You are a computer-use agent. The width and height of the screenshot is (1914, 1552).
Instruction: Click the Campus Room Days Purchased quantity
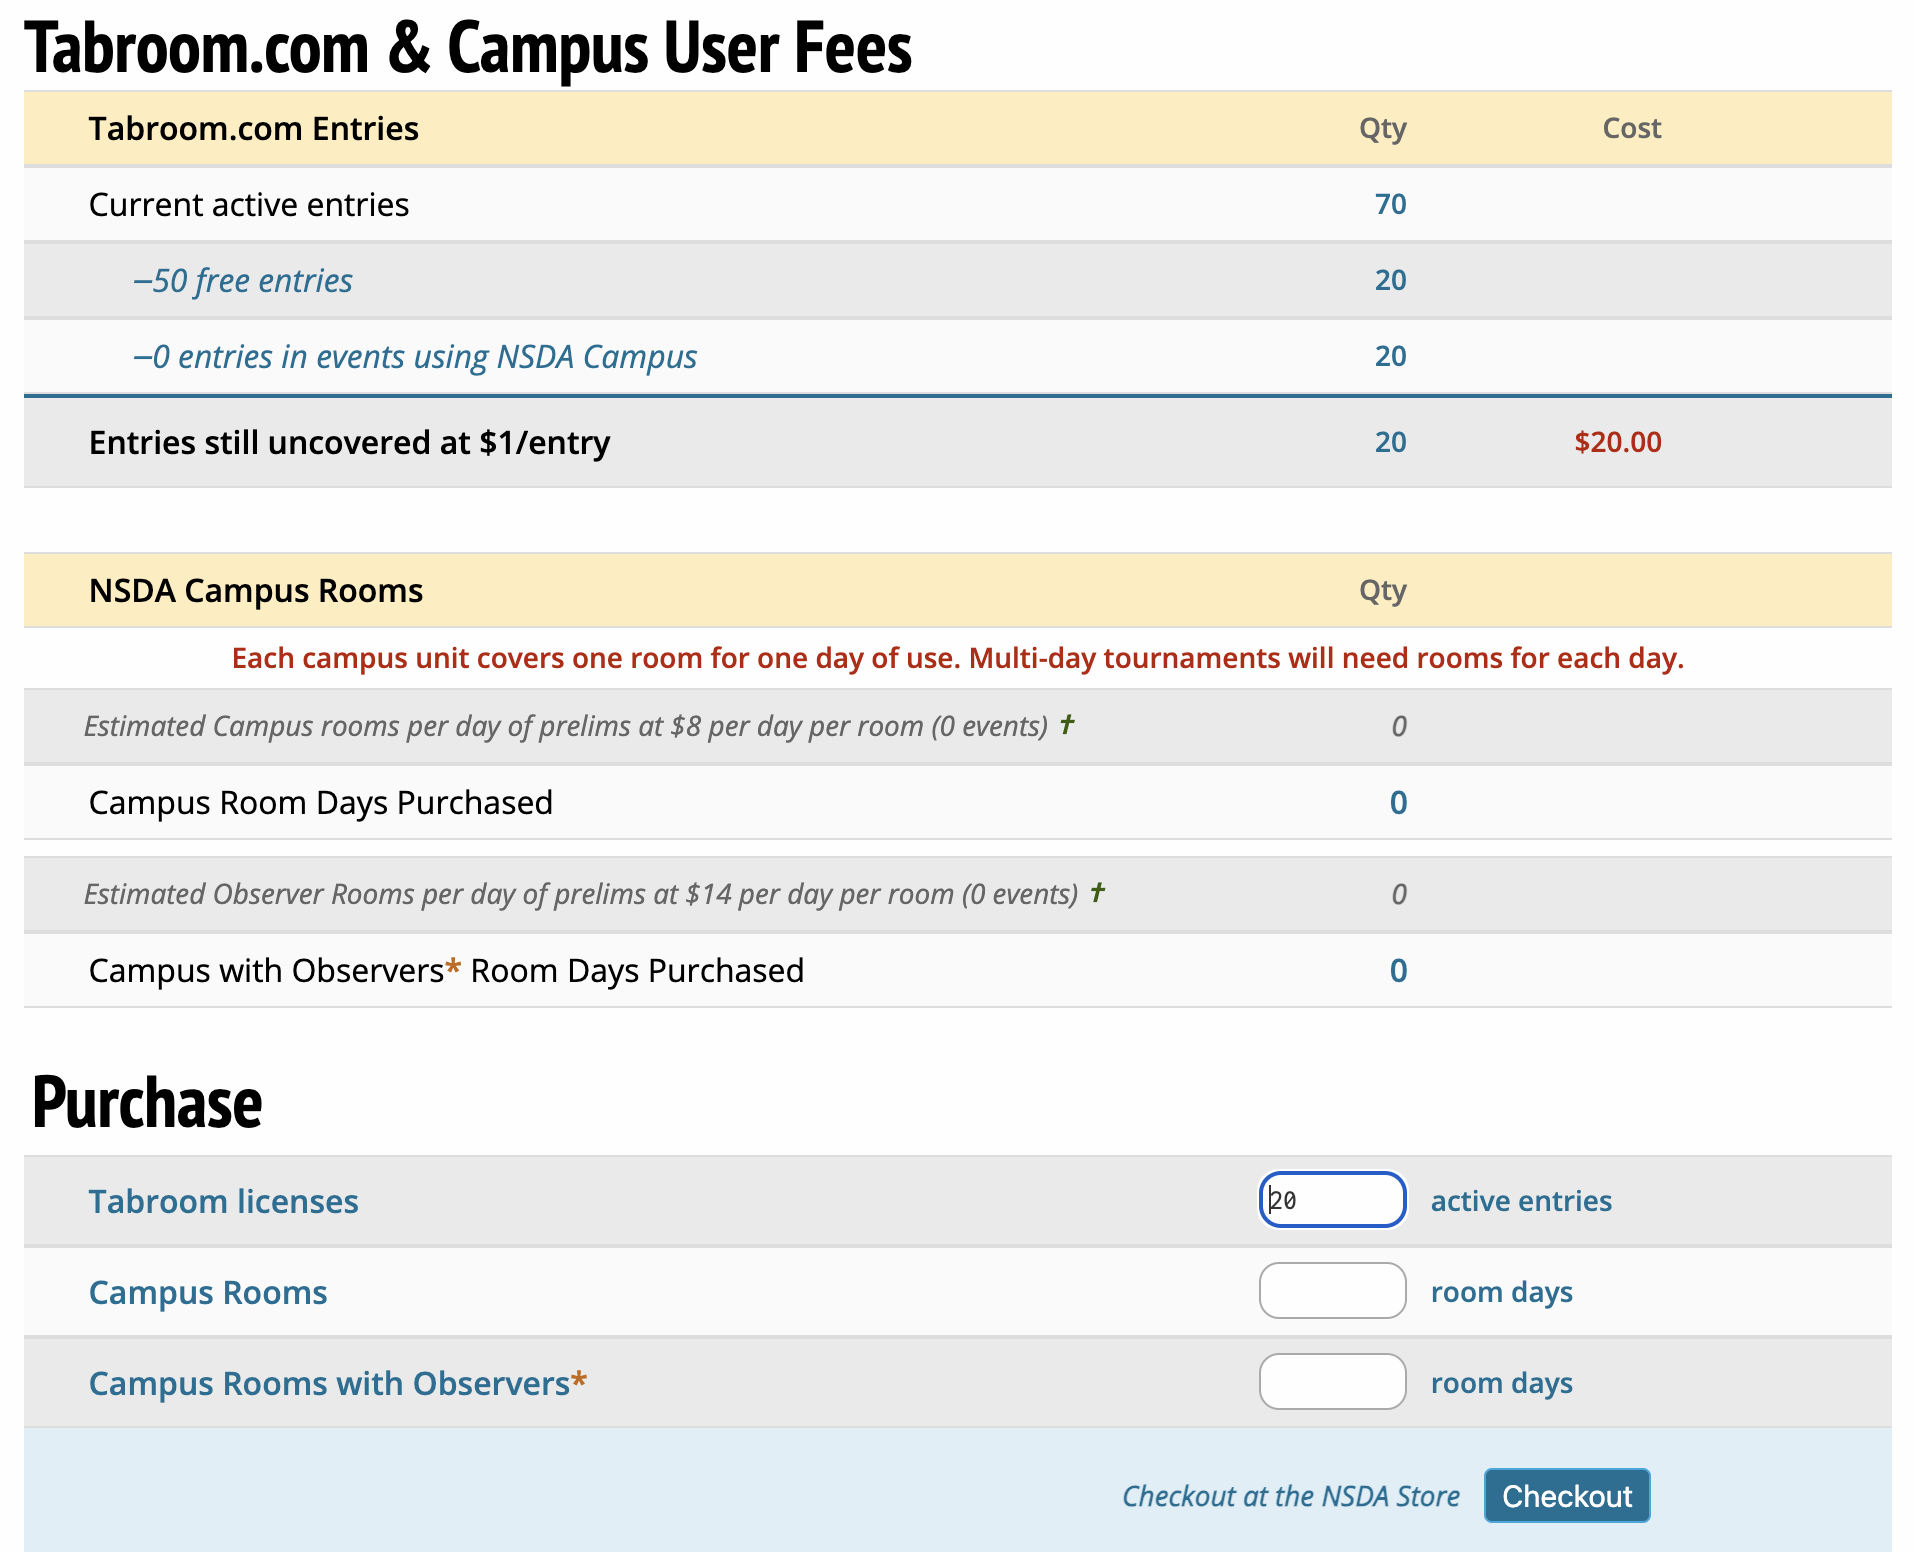1398,803
